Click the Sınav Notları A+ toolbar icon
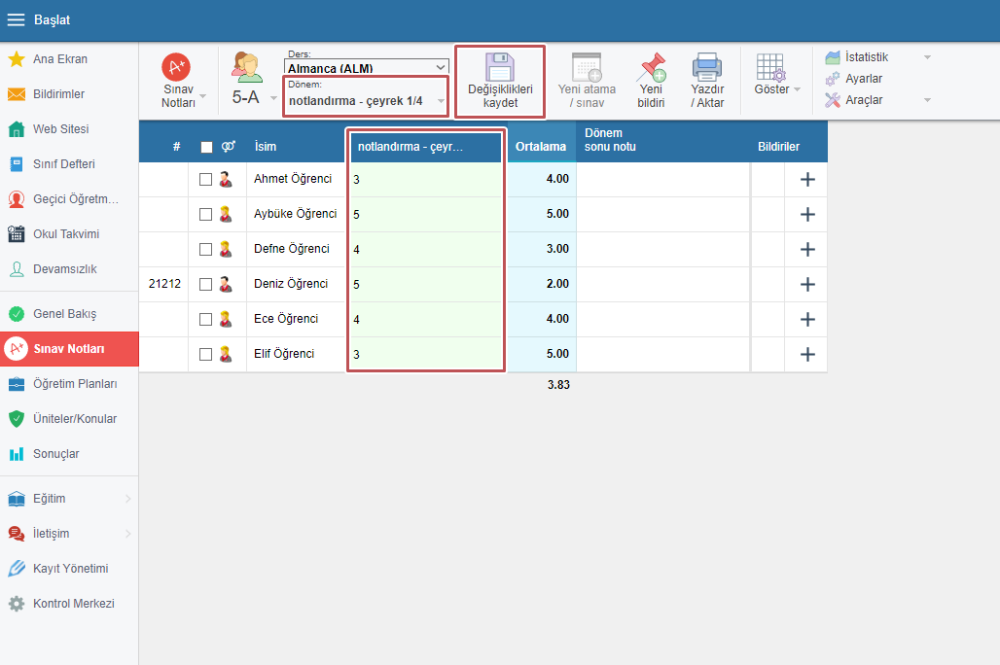The image size is (1000, 665). (x=176, y=67)
